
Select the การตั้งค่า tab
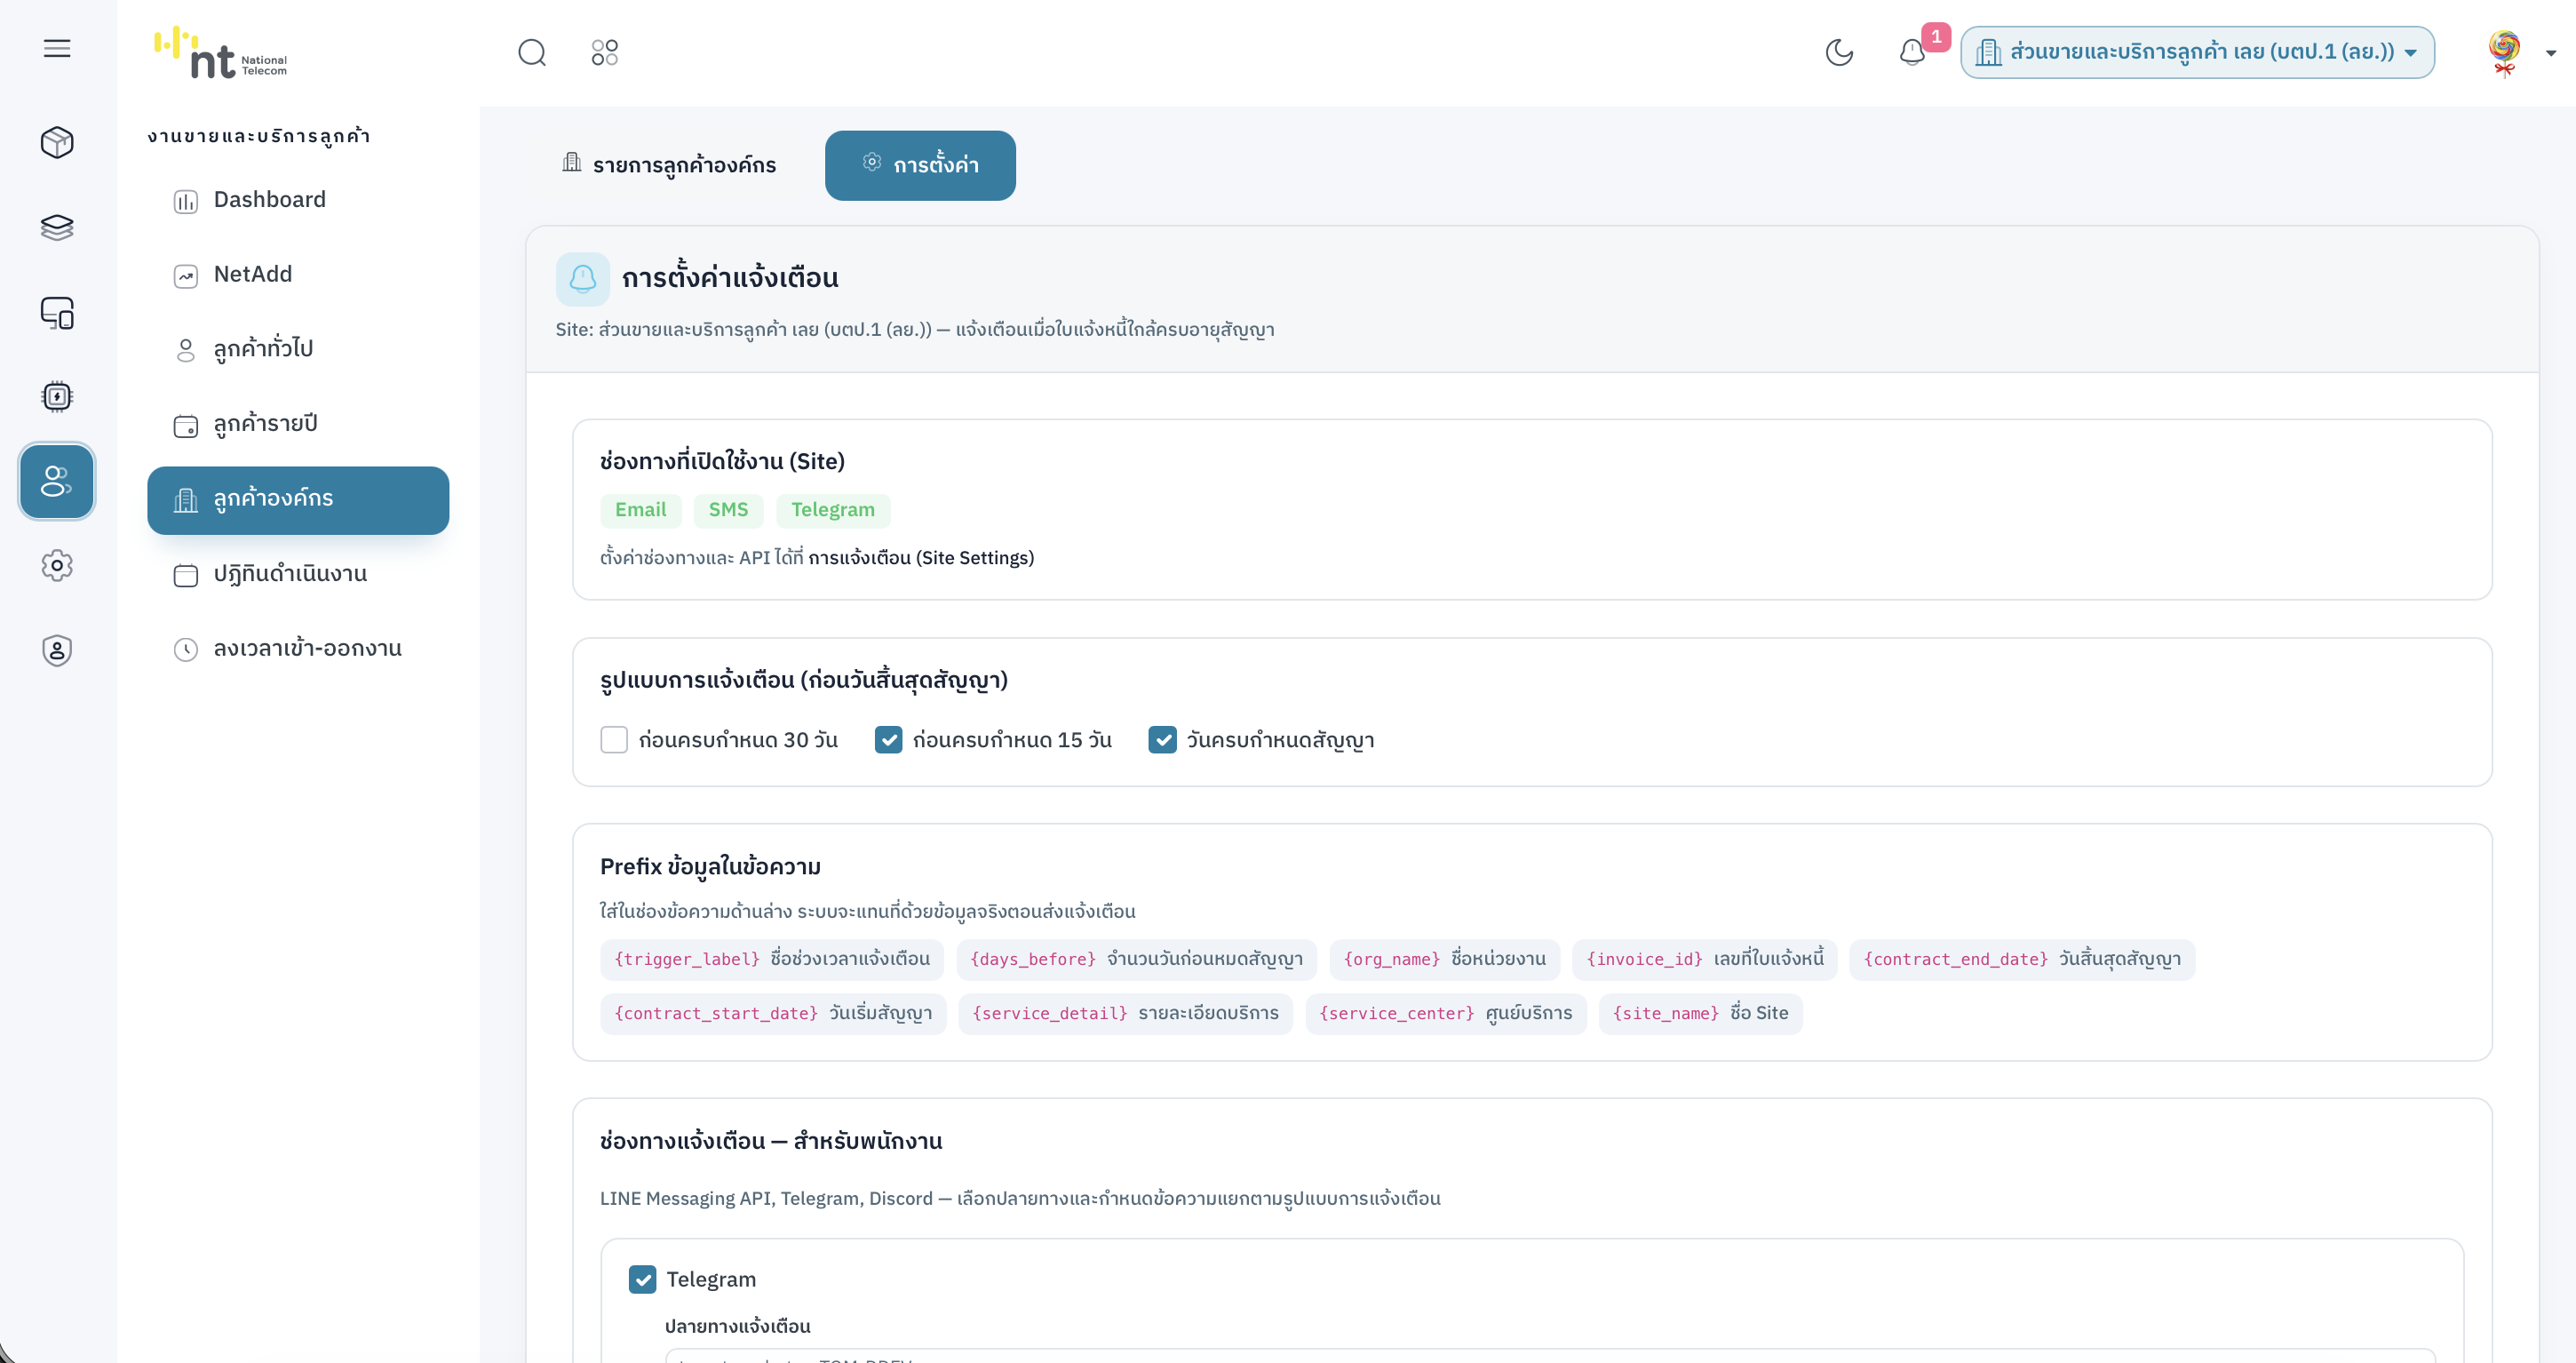(920, 165)
